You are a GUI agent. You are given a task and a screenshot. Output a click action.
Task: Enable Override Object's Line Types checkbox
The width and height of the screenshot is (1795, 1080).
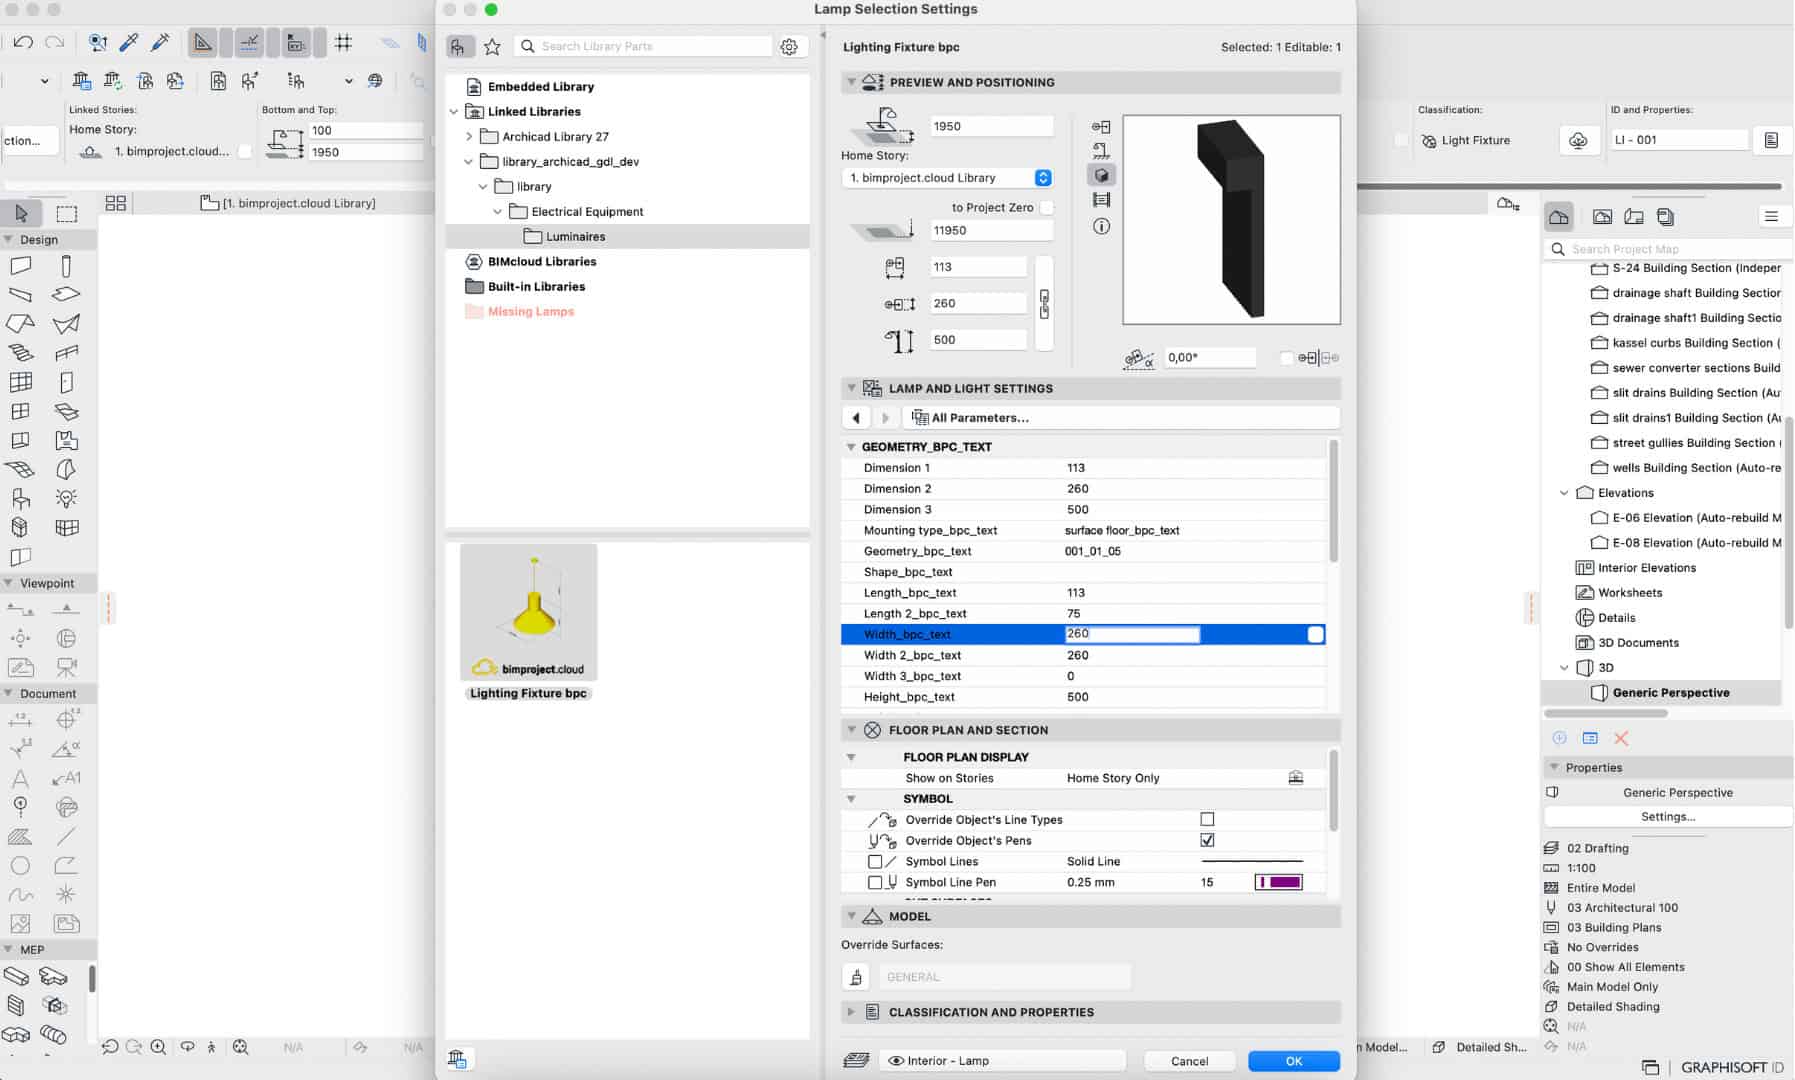click(1207, 819)
